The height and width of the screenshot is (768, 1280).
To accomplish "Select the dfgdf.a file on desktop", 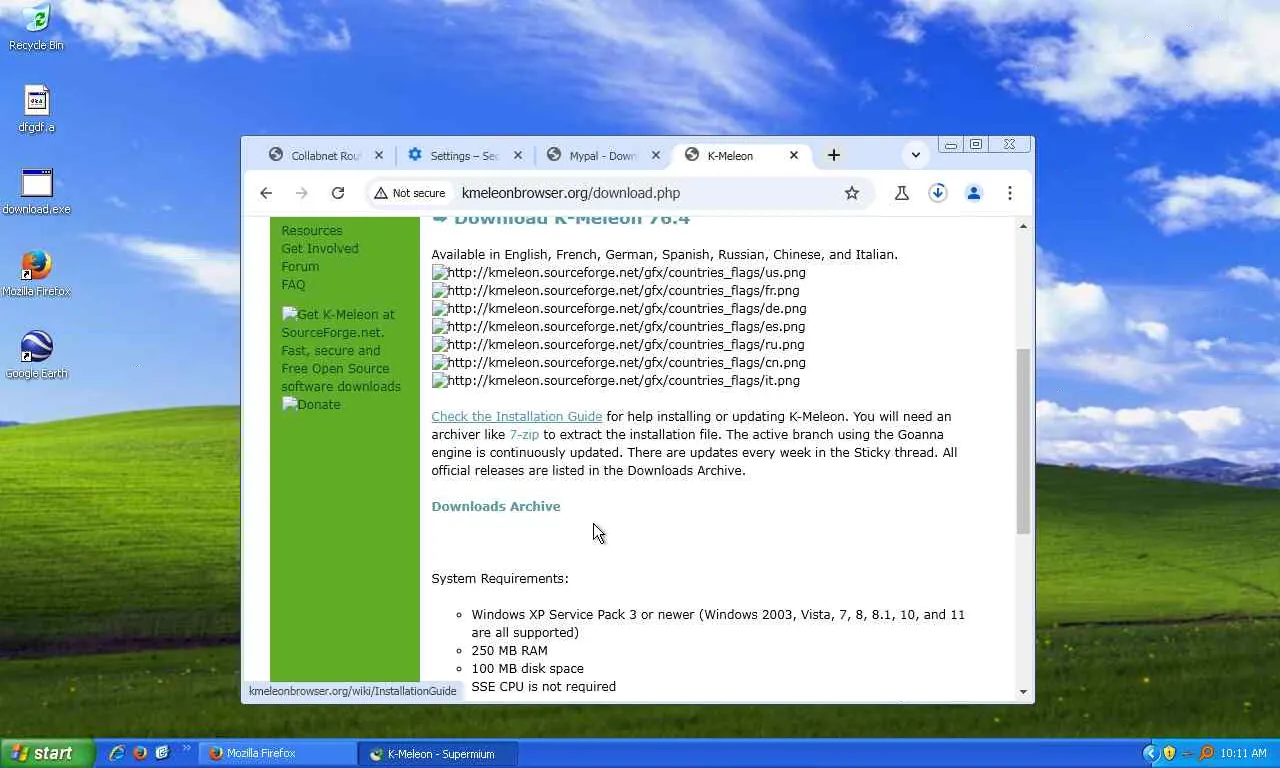I will [36, 109].
